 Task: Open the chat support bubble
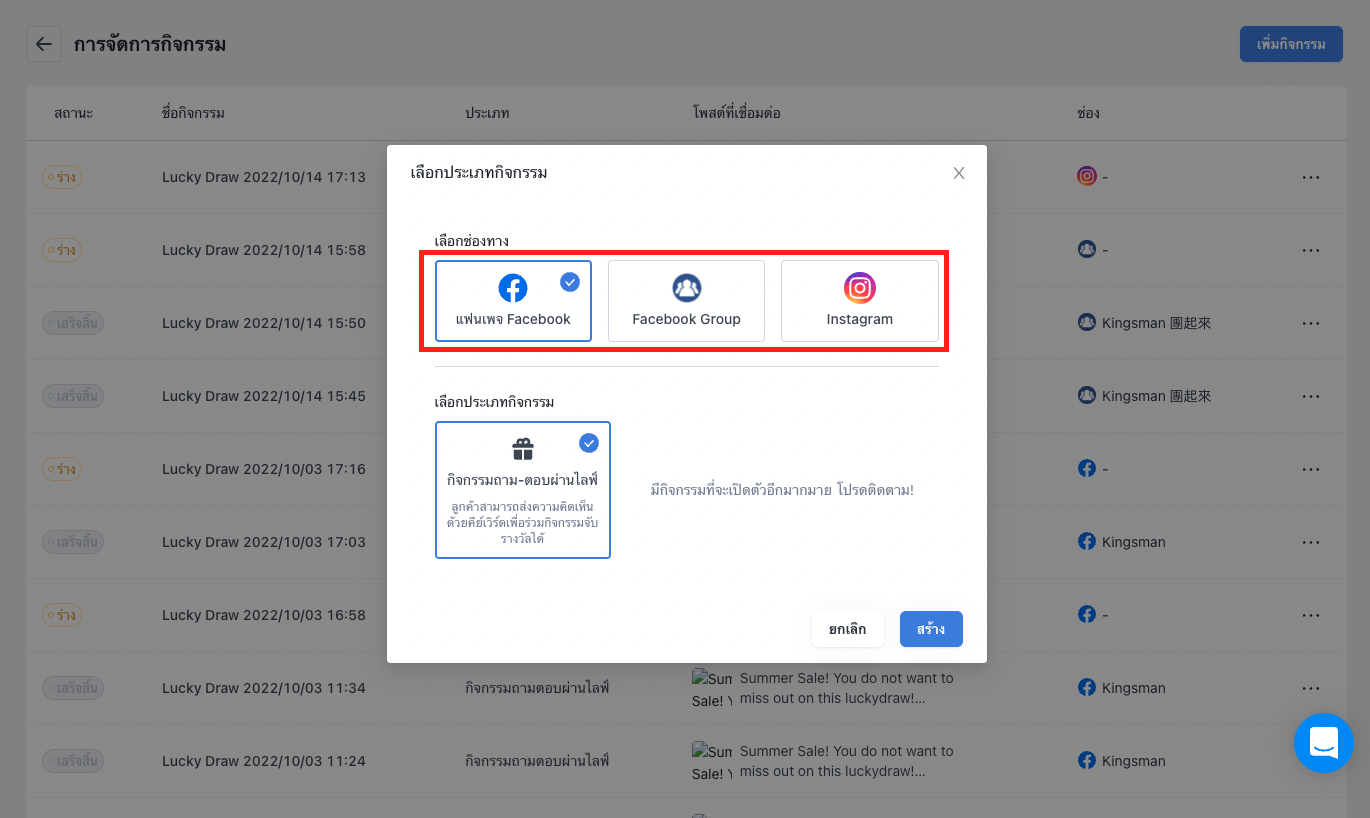(1324, 743)
